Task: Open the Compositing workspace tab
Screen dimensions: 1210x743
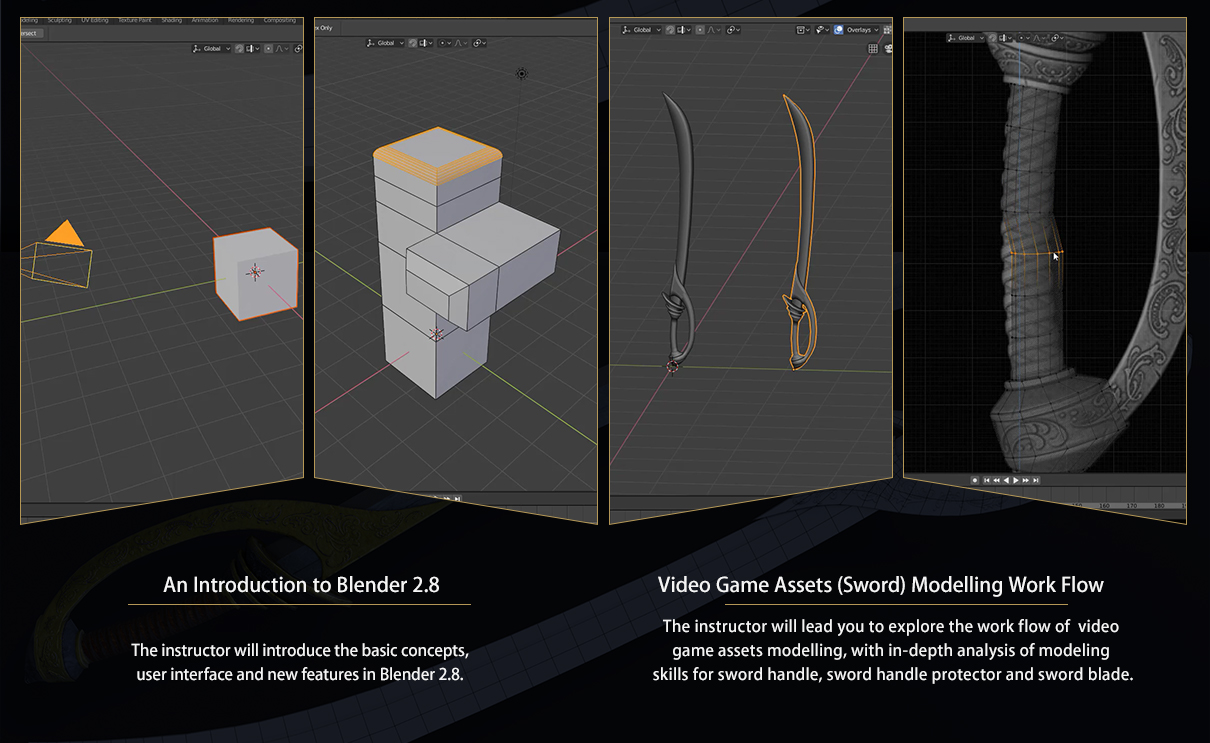Action: point(279,20)
